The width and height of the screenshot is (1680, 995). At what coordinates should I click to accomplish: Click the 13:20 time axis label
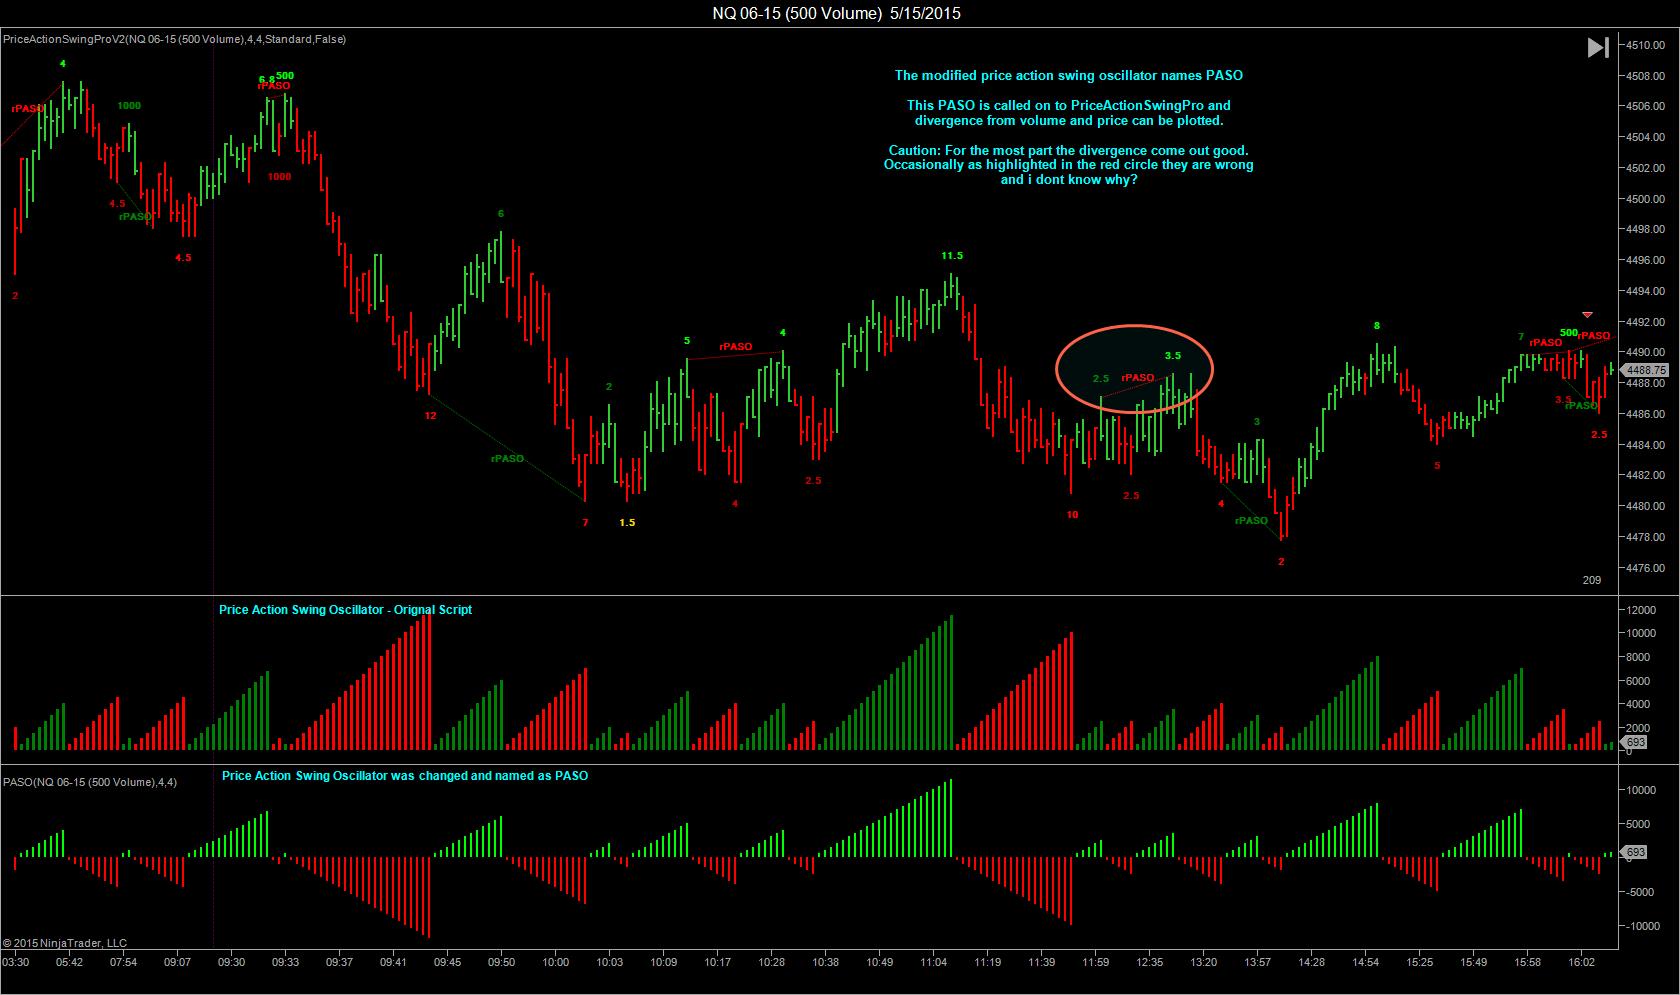(x=1203, y=962)
